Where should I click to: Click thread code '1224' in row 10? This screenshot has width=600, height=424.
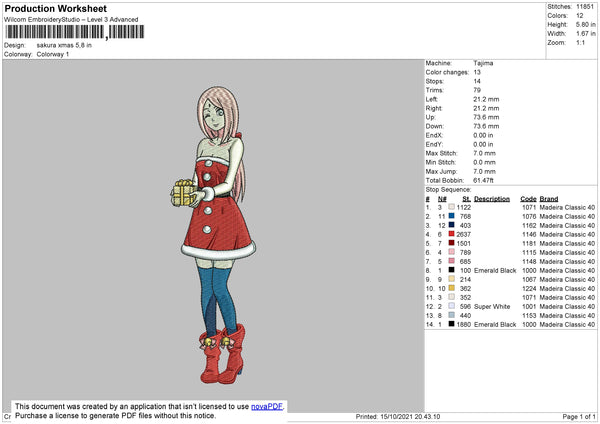[529, 289]
